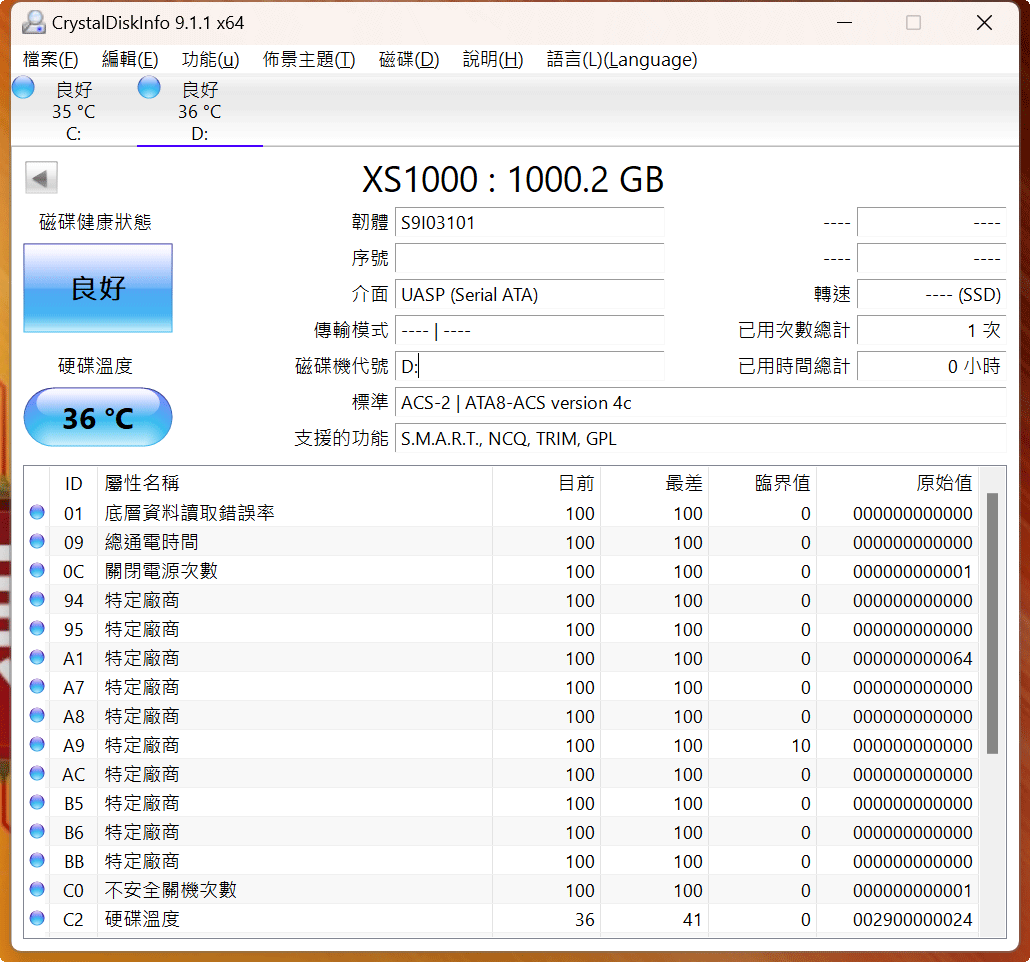This screenshot has height=962, width=1030.
Task: Click the status orb for attribute AC
Action: coord(37,773)
